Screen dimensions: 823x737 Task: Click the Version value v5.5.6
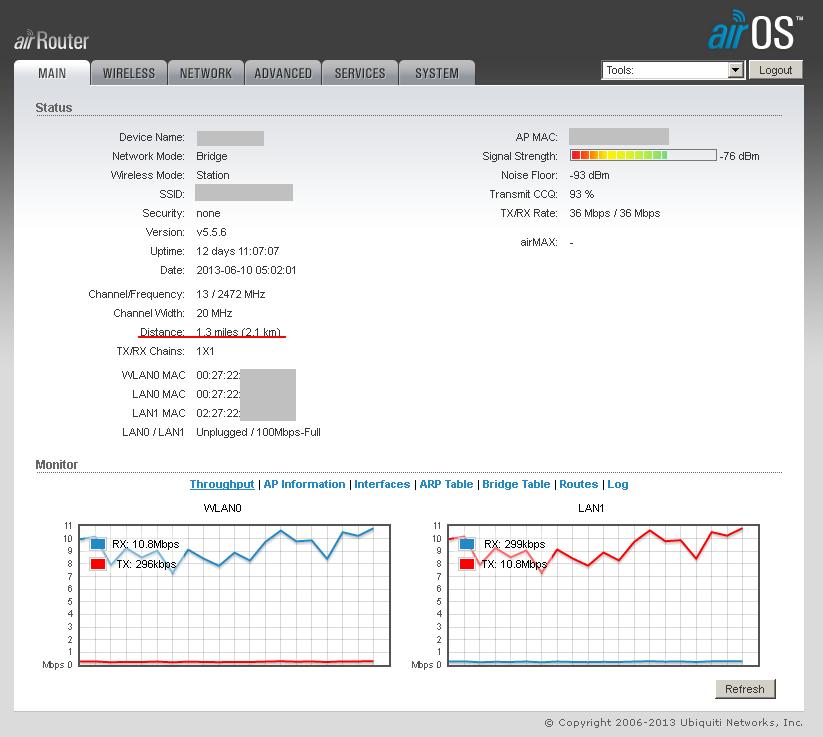pos(211,232)
